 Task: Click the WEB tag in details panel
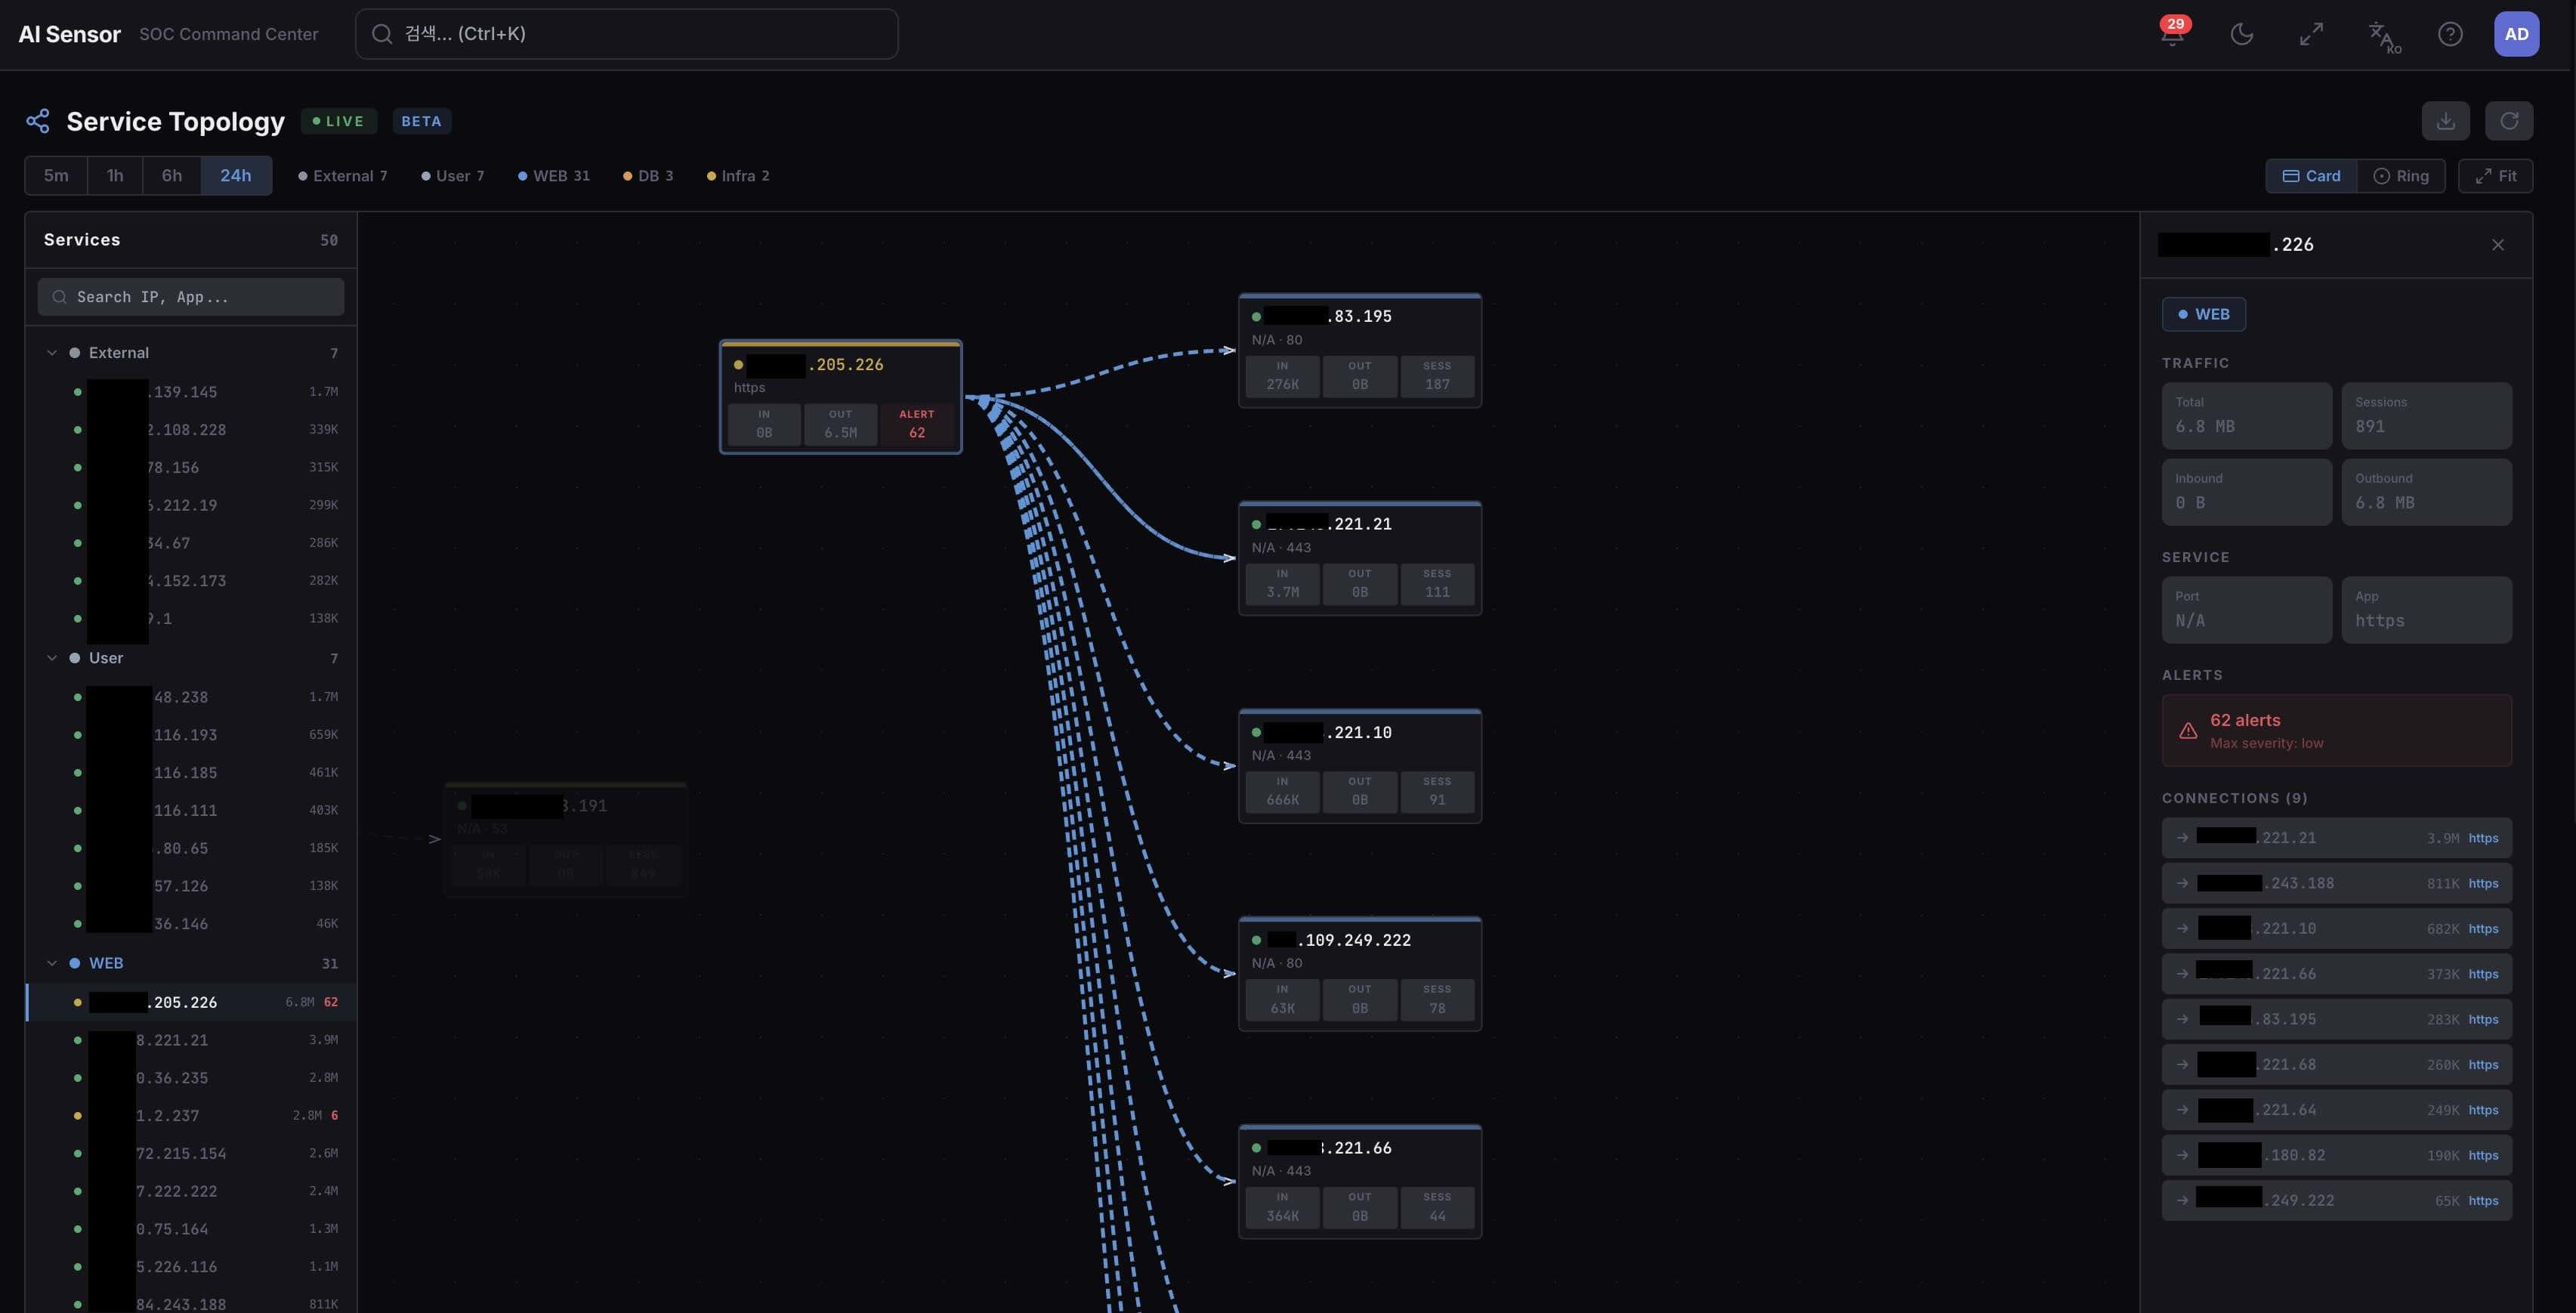[x=2204, y=314]
